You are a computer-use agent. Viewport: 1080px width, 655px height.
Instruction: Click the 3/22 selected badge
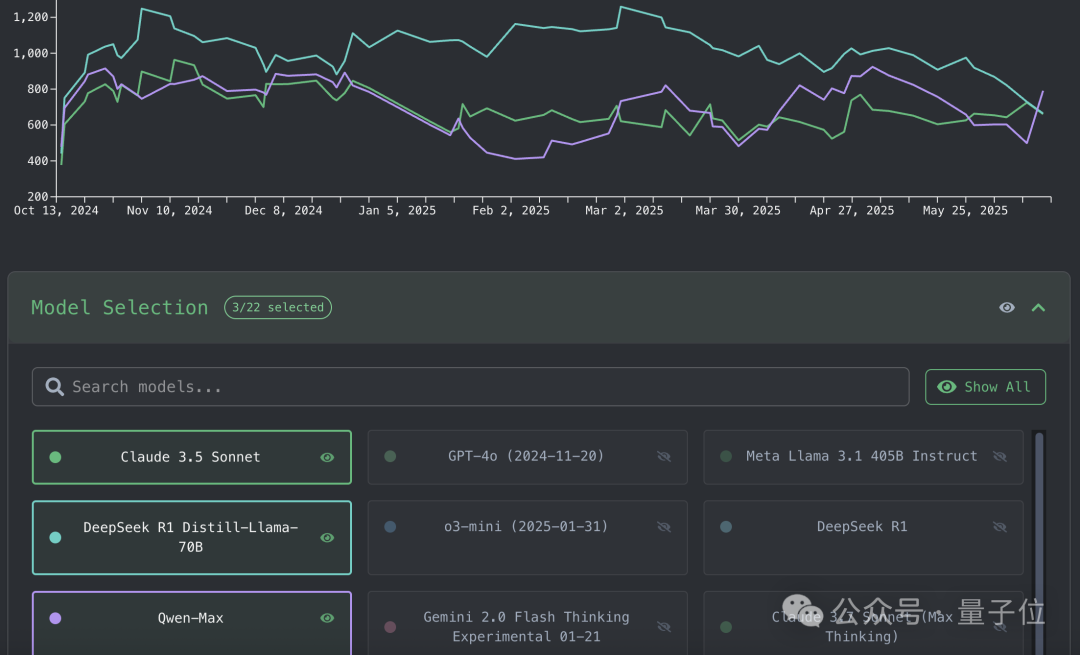[277, 308]
